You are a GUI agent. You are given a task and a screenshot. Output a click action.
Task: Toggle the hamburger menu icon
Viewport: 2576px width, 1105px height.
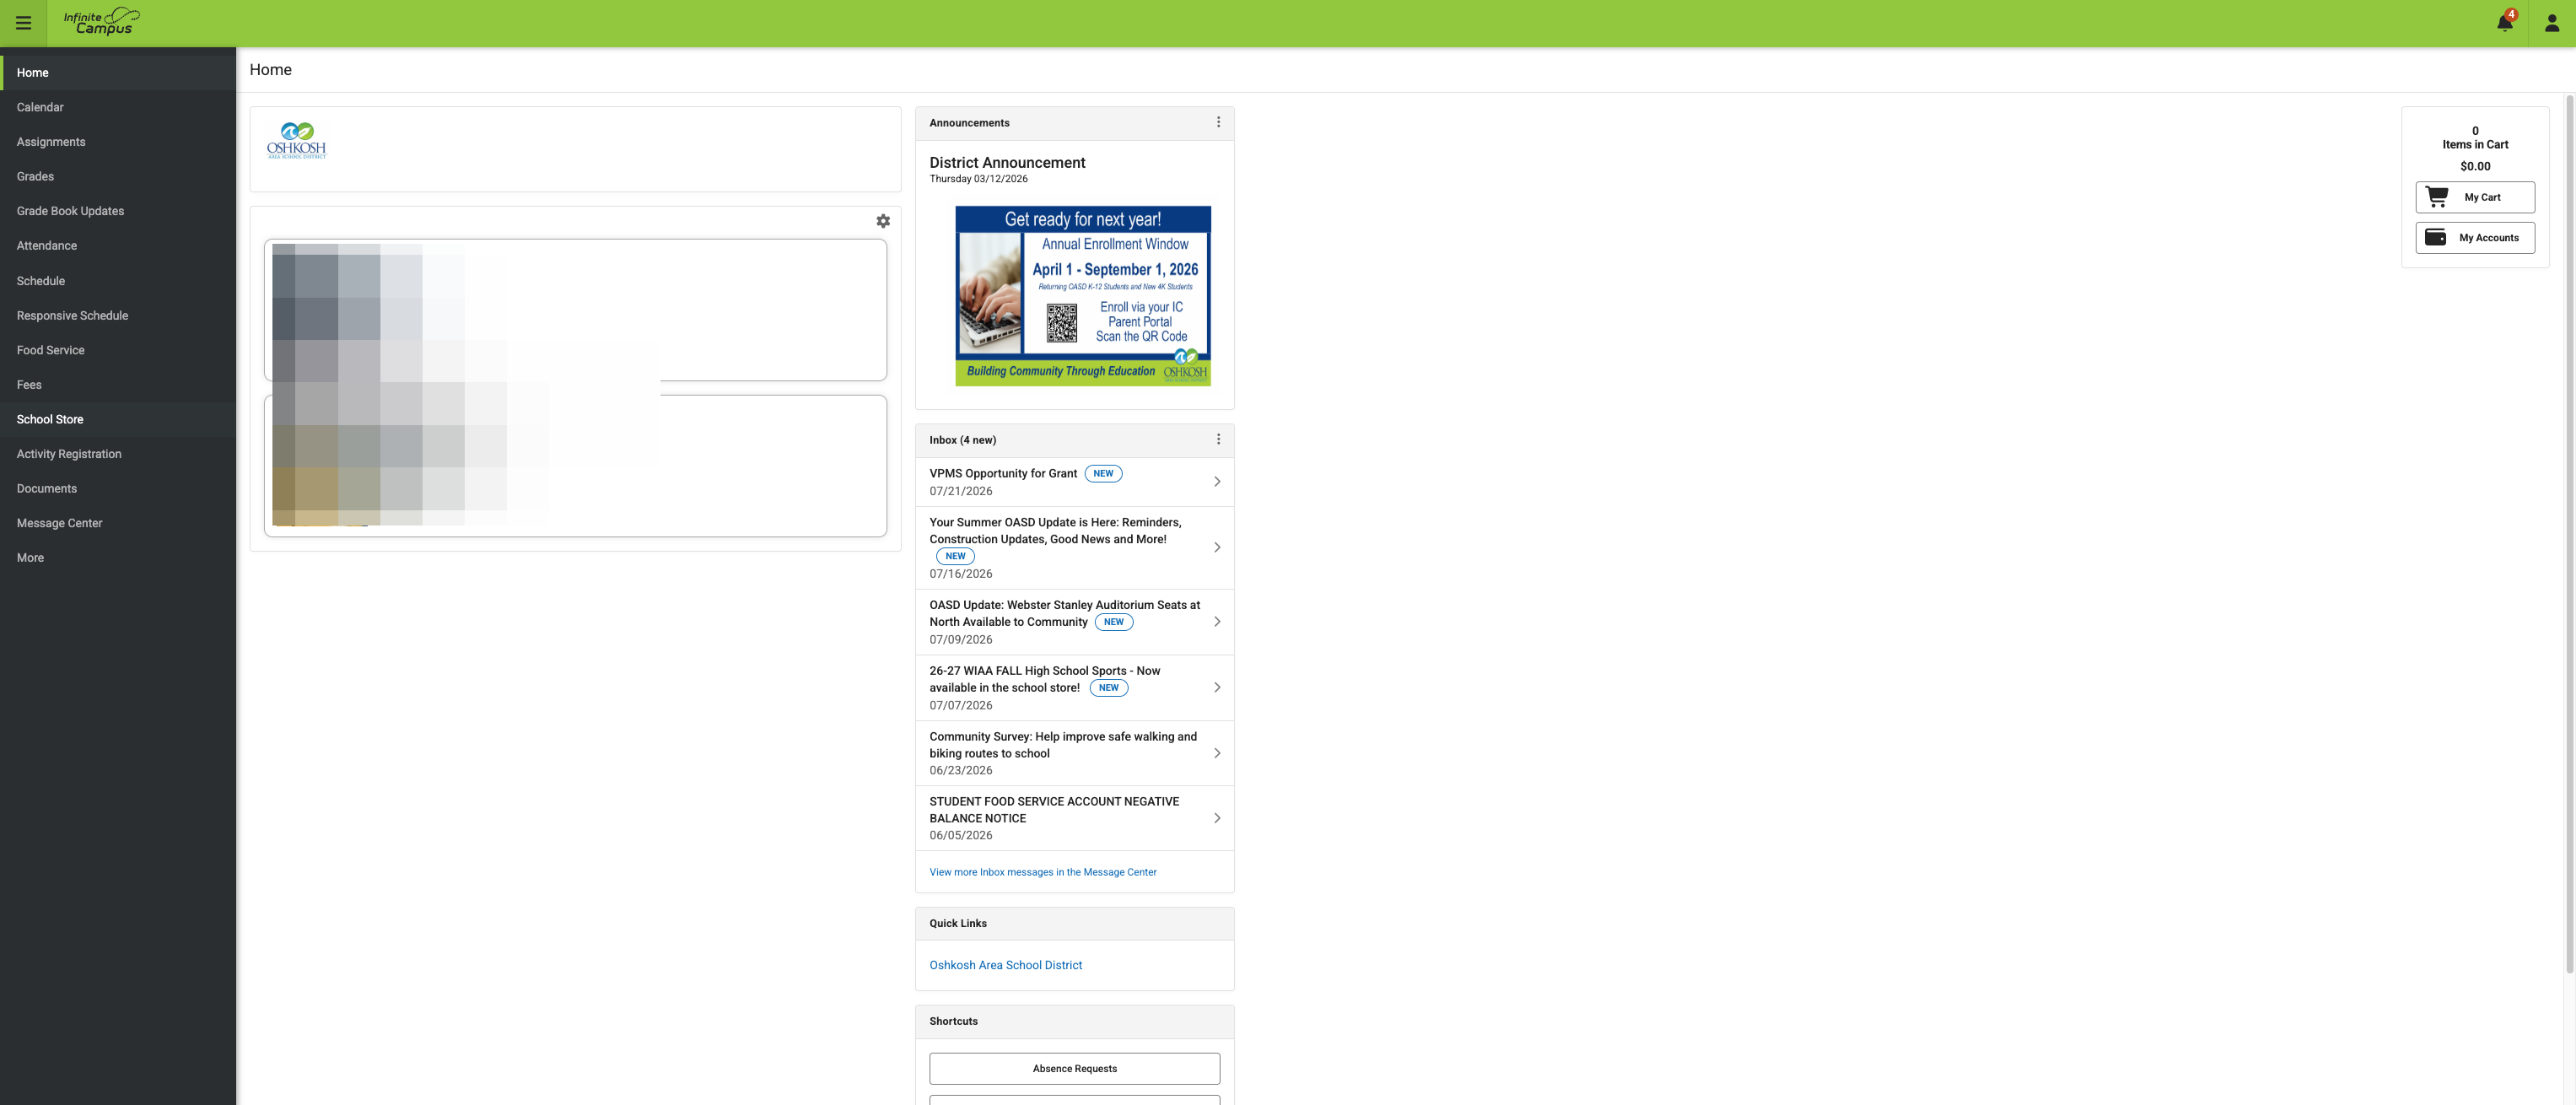pos(23,23)
